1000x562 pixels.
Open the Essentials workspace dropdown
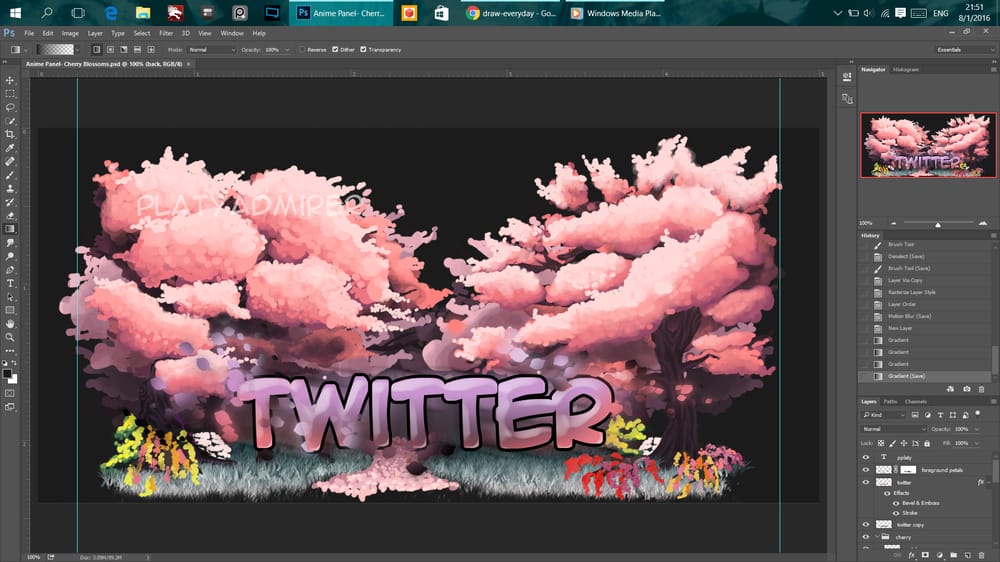pyautogui.click(x=965, y=49)
